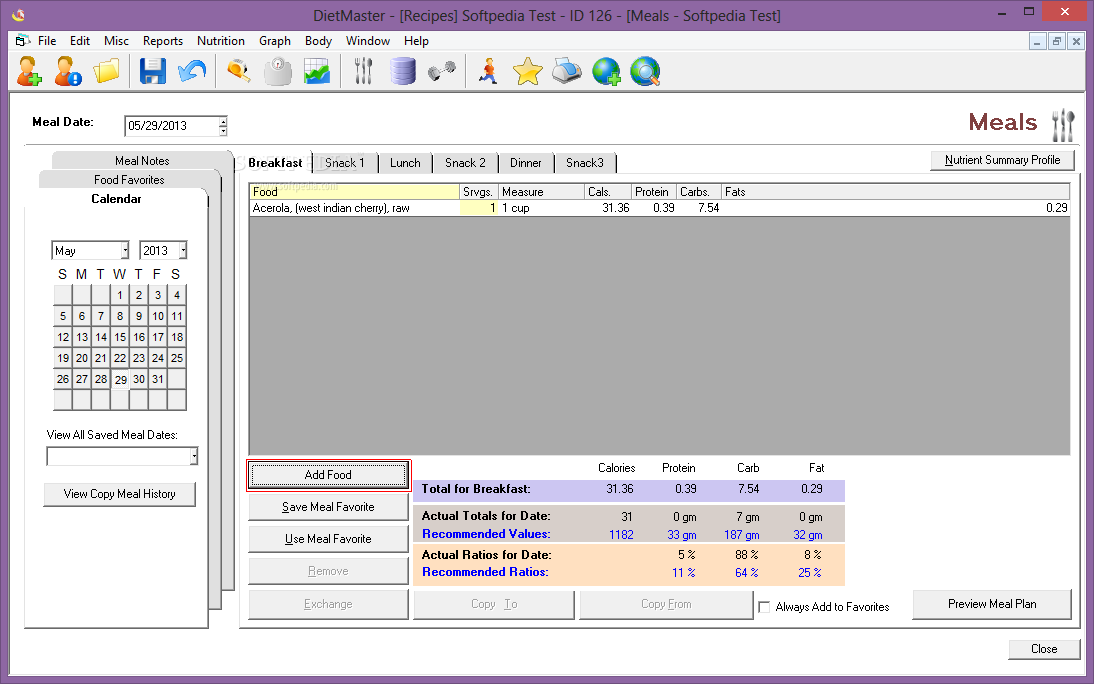Open user info icon with blue badge
The image size is (1094, 684).
tap(68, 71)
